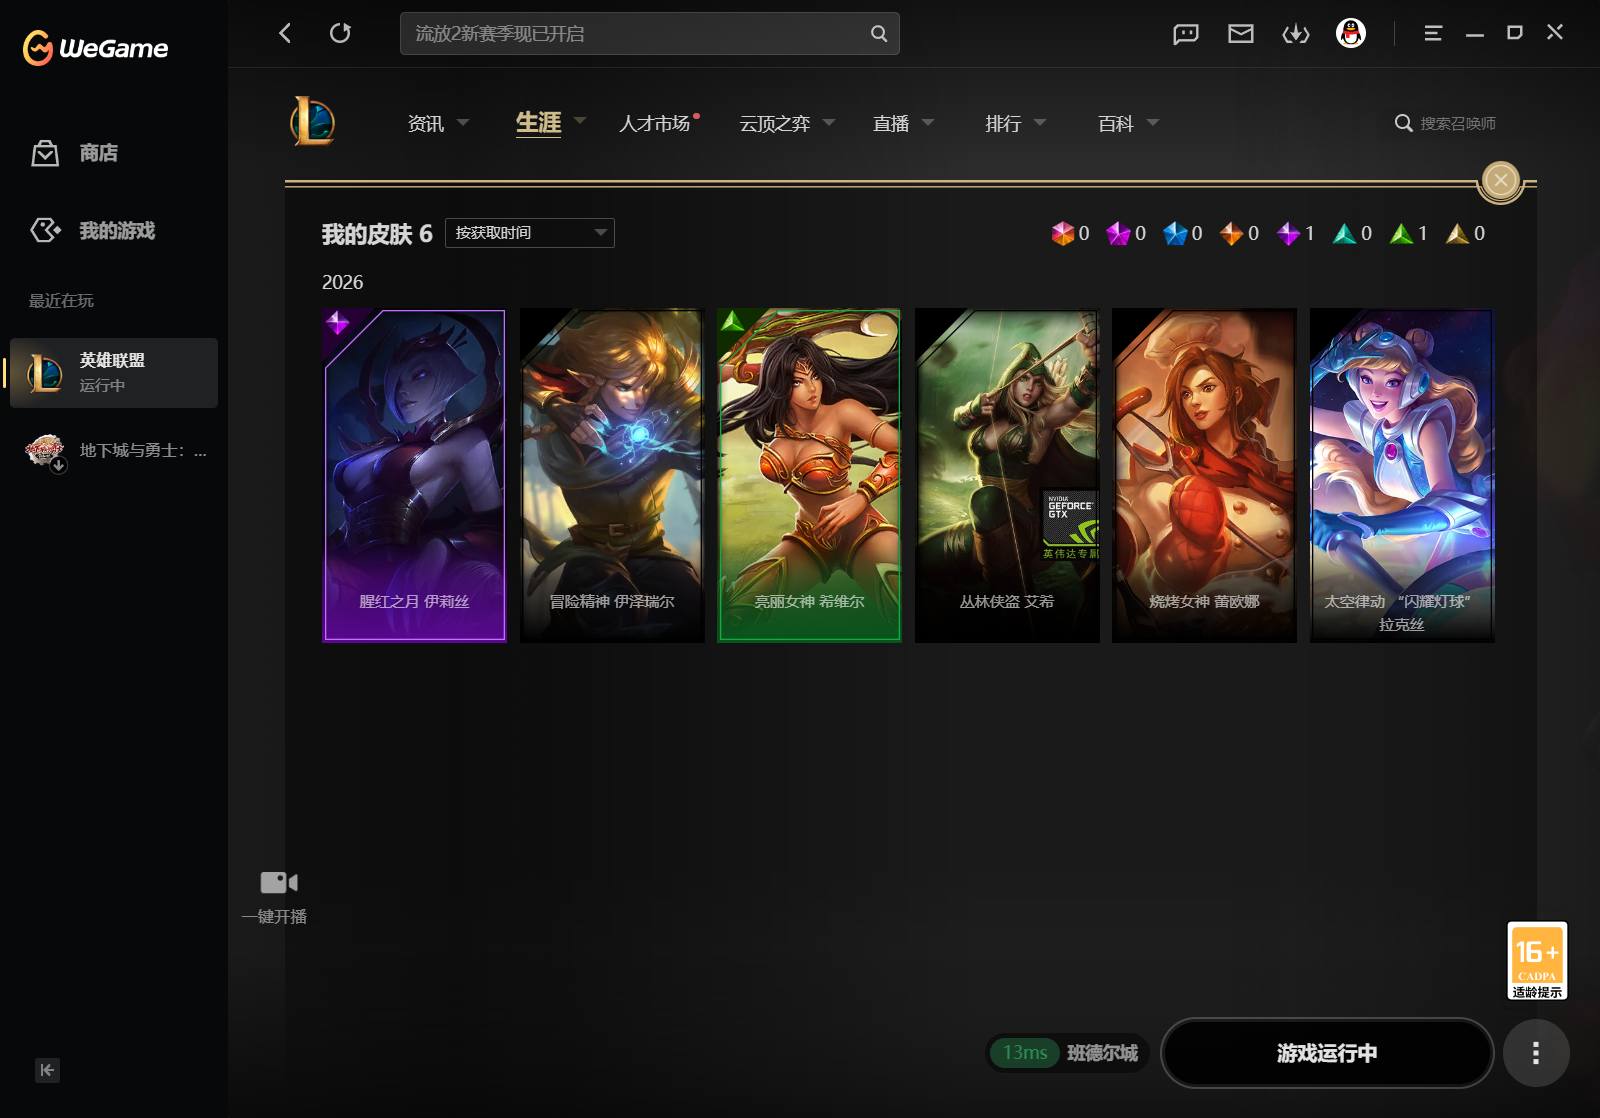1600x1118 pixels.
Task: Close the skins panel with round X
Action: [x=1500, y=180]
